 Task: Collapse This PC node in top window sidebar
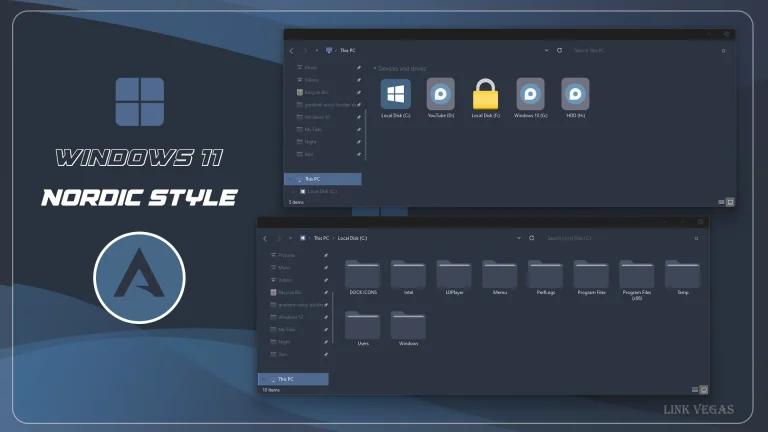click(x=290, y=179)
